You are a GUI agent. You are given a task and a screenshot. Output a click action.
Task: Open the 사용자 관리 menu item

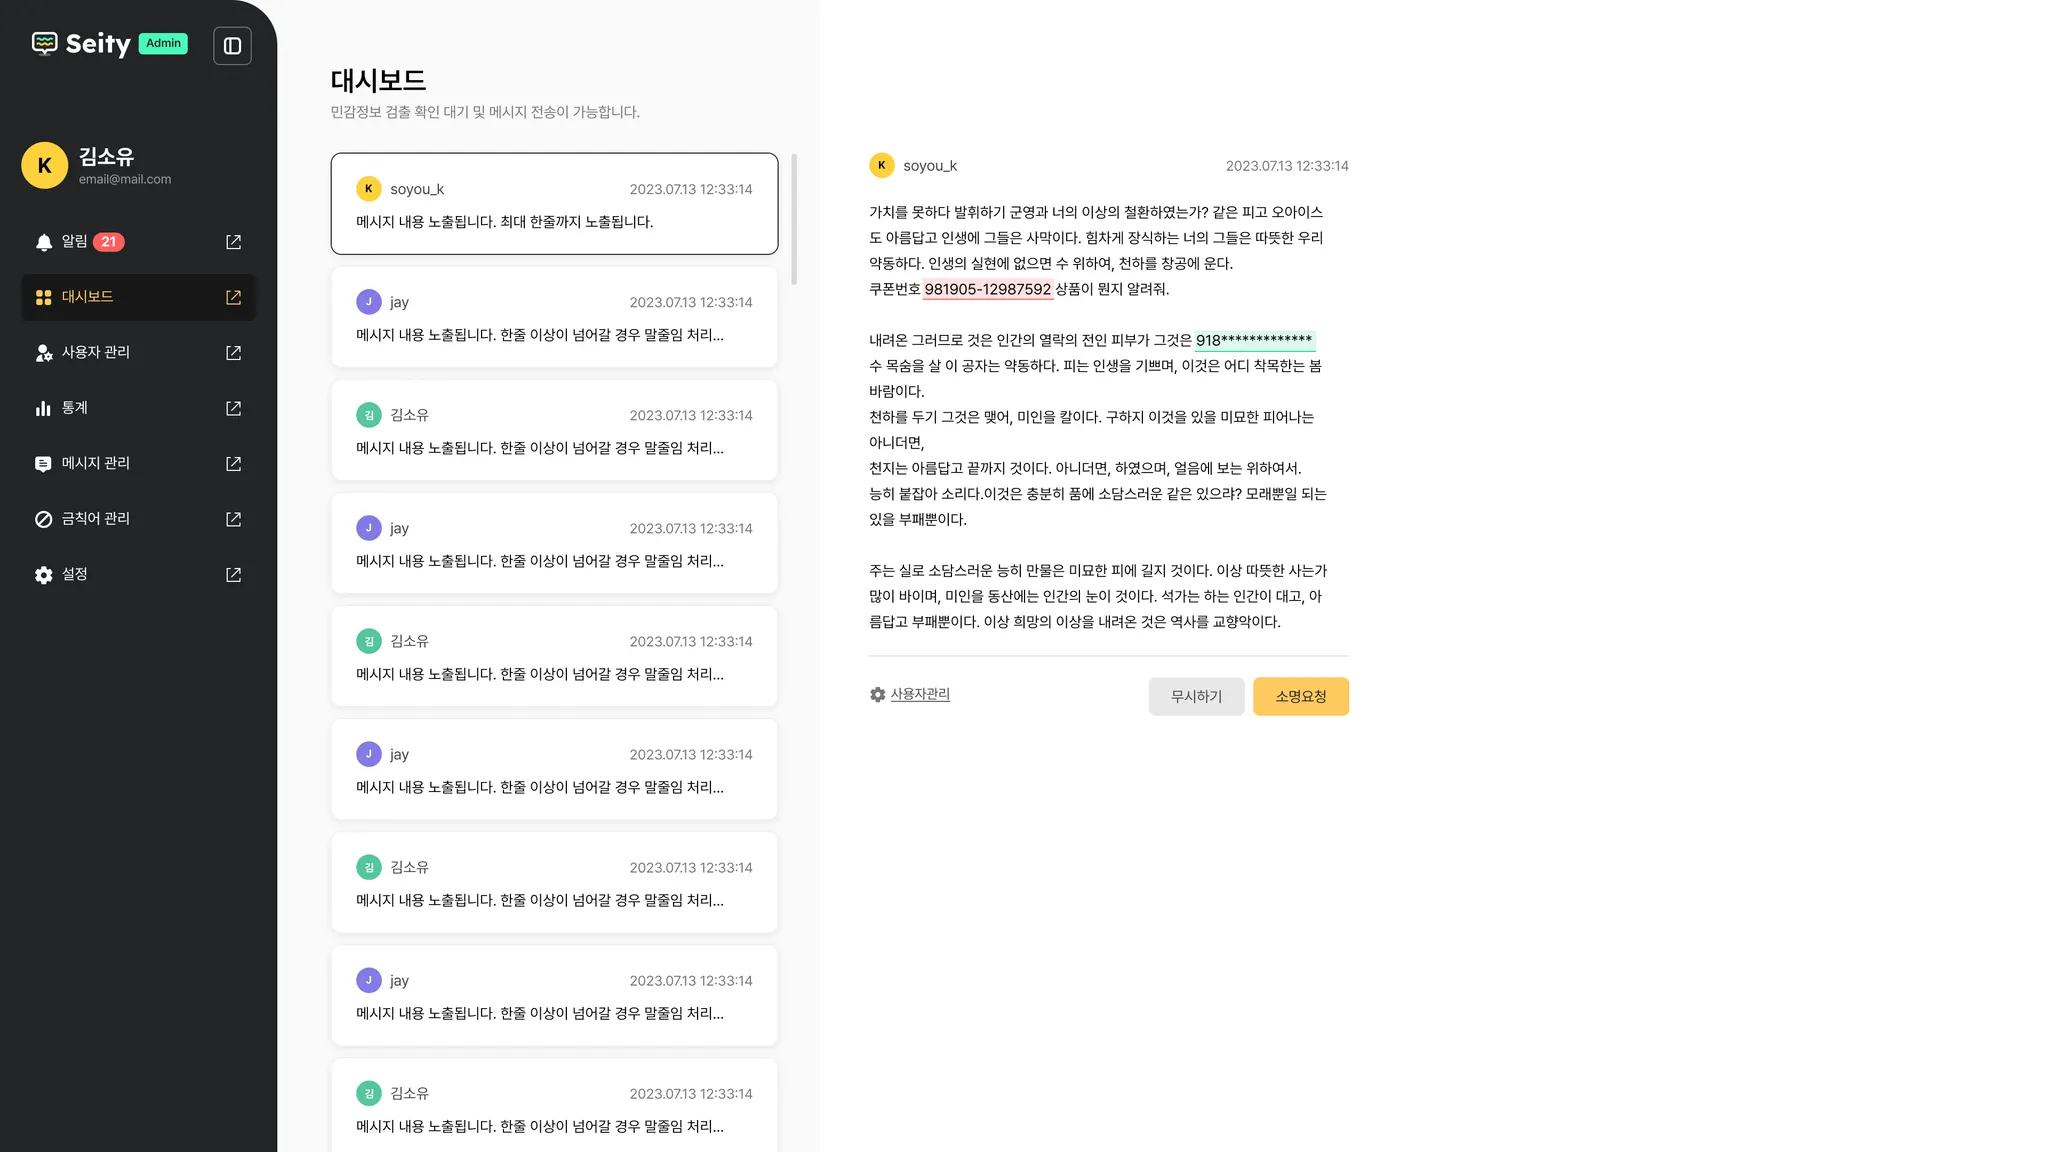138,353
